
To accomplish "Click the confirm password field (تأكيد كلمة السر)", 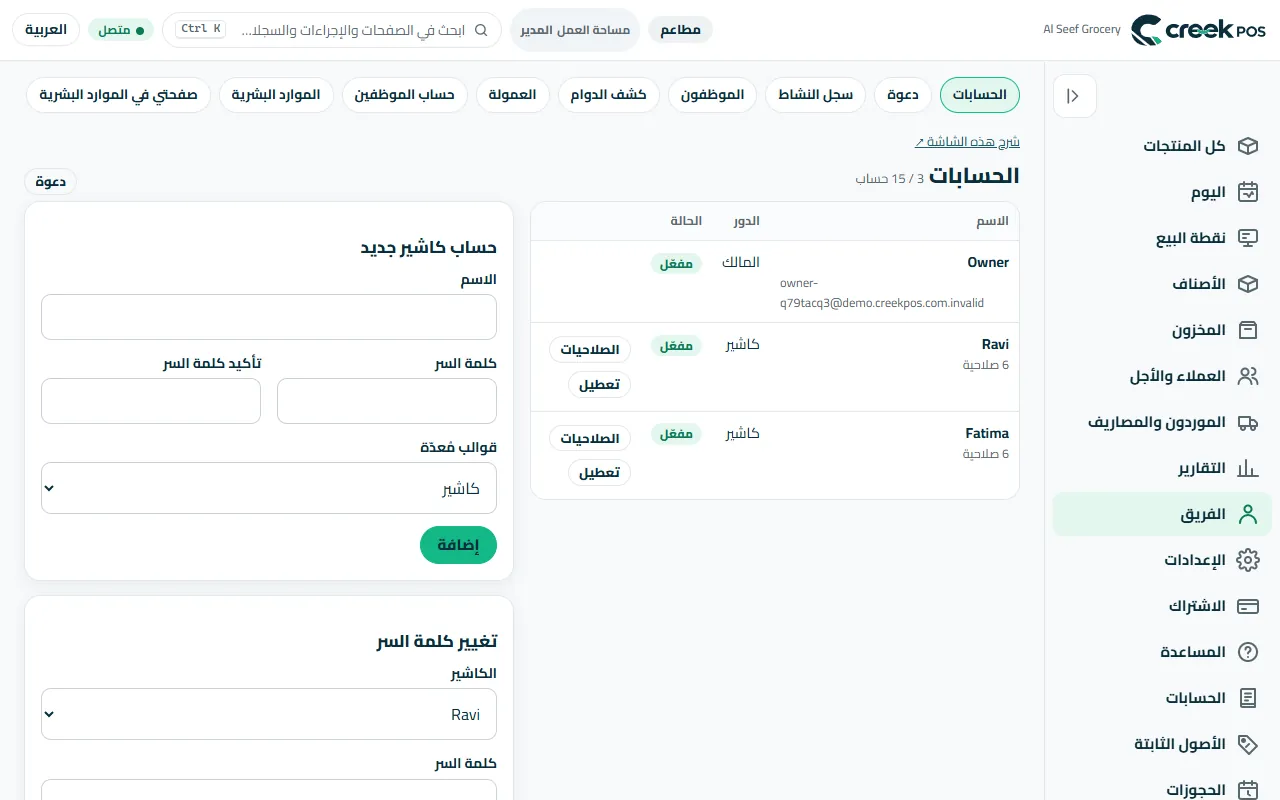I will click(x=151, y=401).
